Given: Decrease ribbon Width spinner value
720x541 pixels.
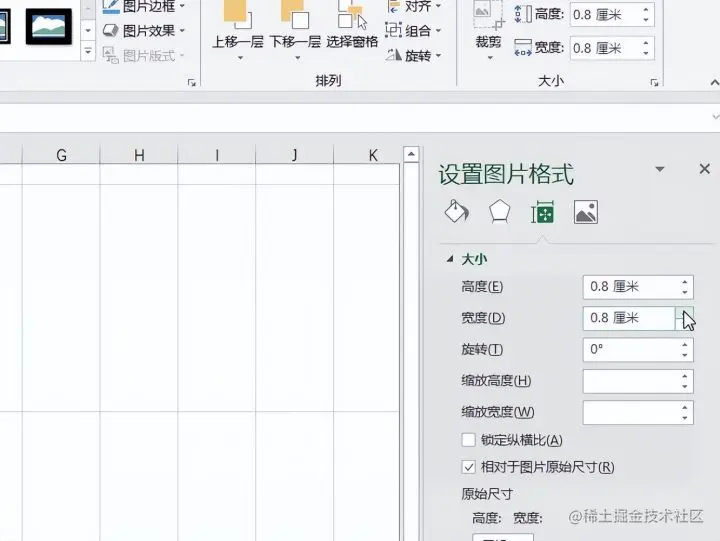Looking at the screenshot, I should pyautogui.click(x=646, y=53).
